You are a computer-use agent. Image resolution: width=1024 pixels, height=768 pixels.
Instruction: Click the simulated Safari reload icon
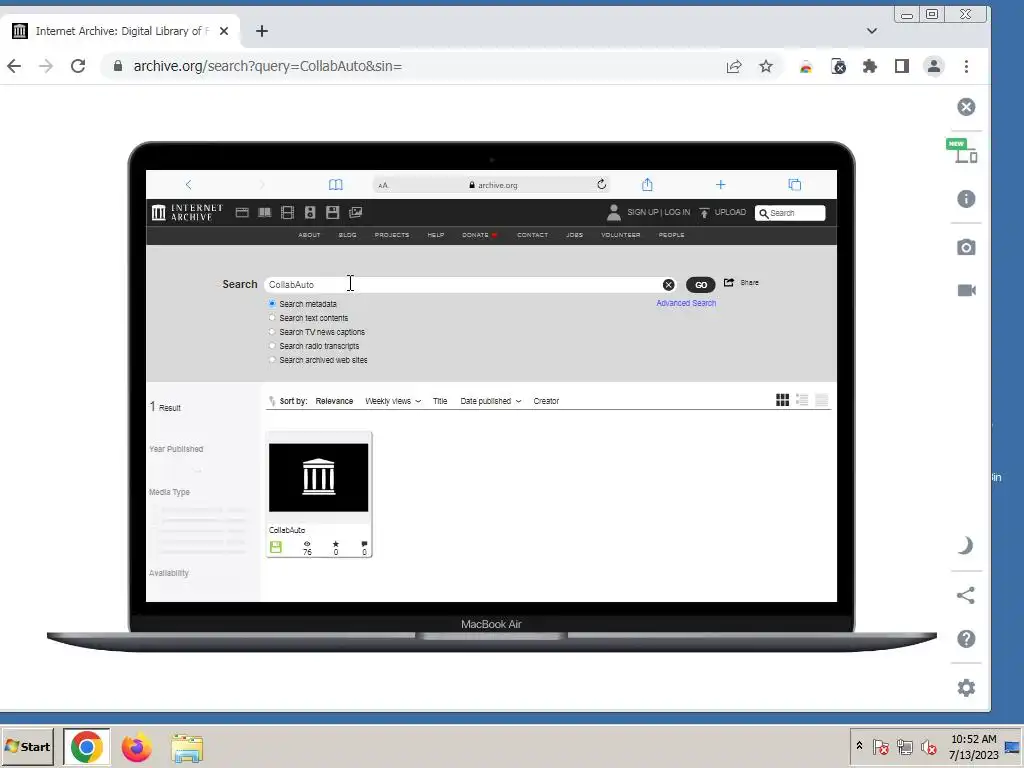(601, 185)
